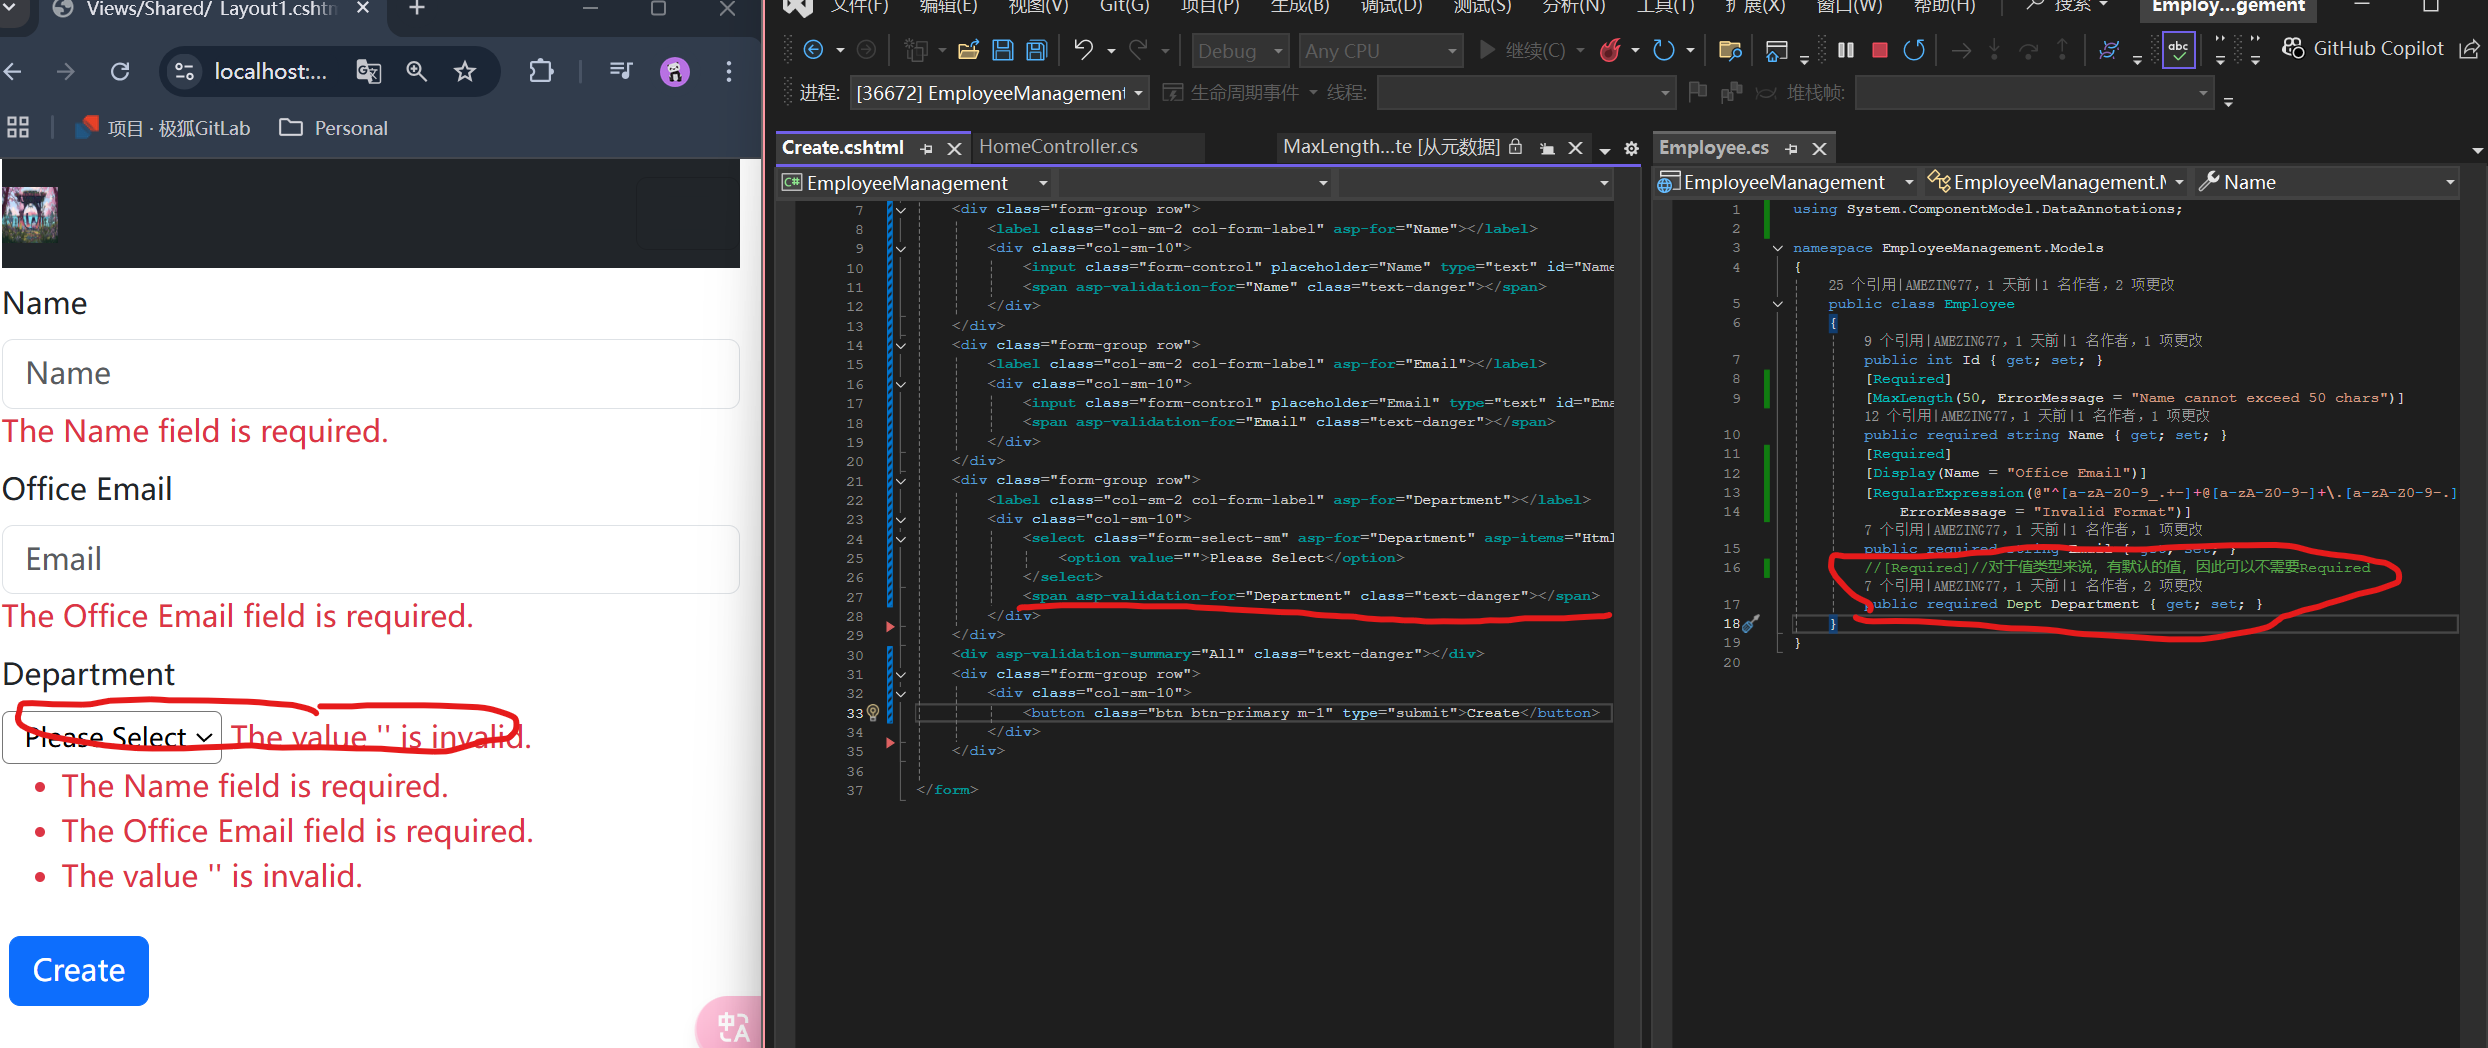Screen dimensions: 2488x1048
Task: Open the Any CPU platform dropdown
Action: [1381, 50]
